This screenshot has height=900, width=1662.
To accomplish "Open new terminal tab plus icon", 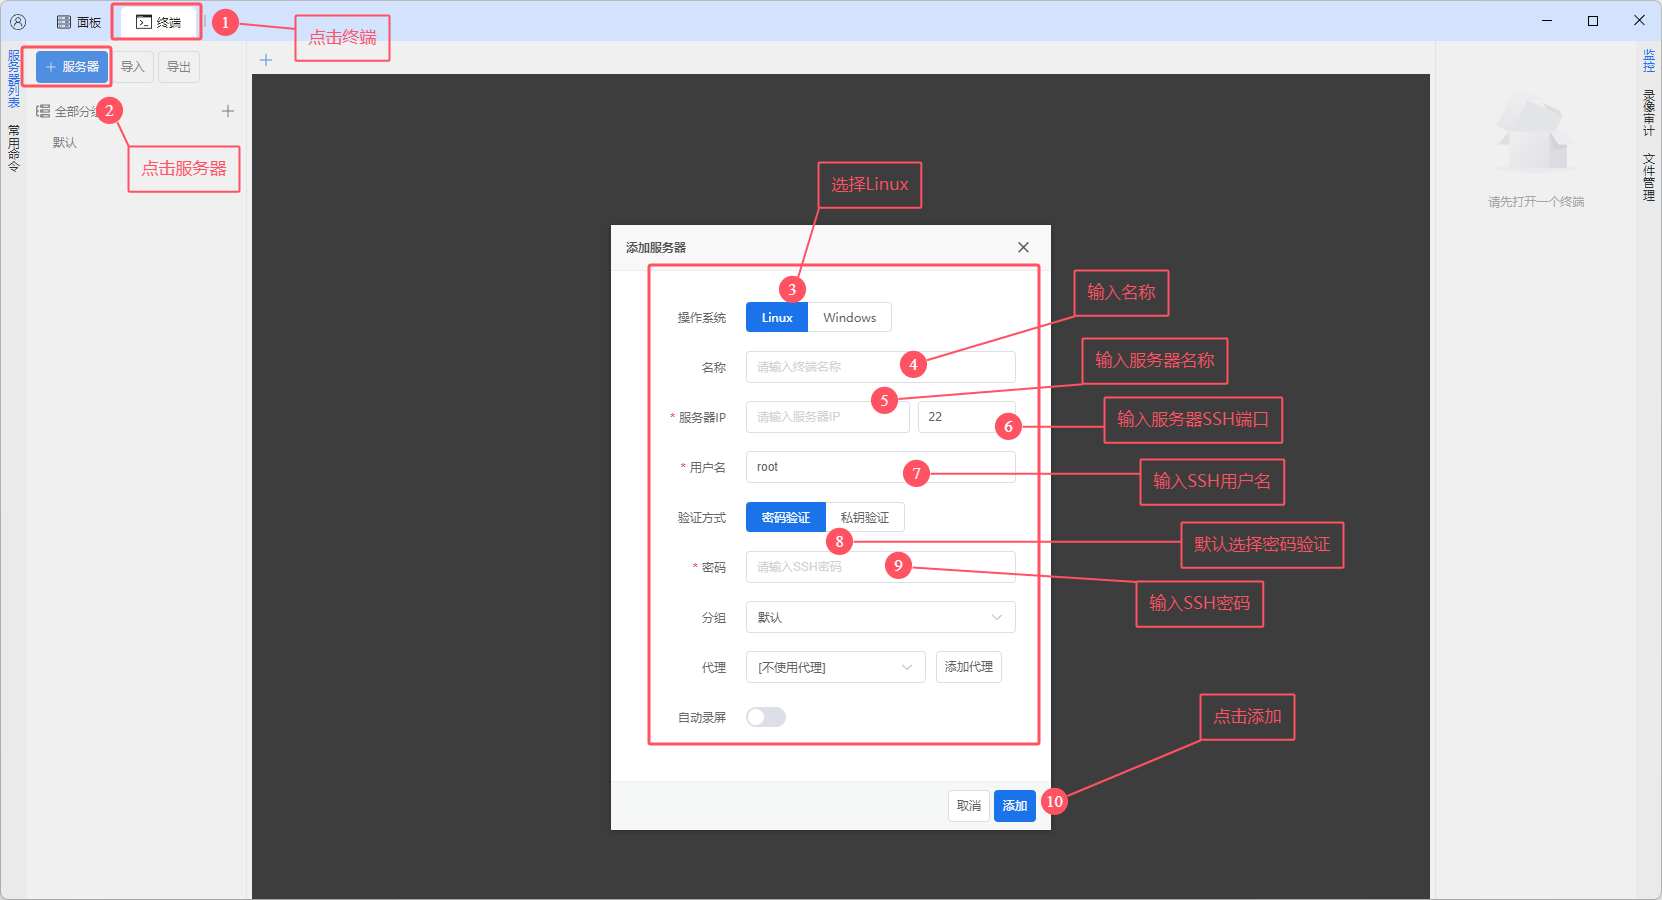I will pyautogui.click(x=266, y=60).
